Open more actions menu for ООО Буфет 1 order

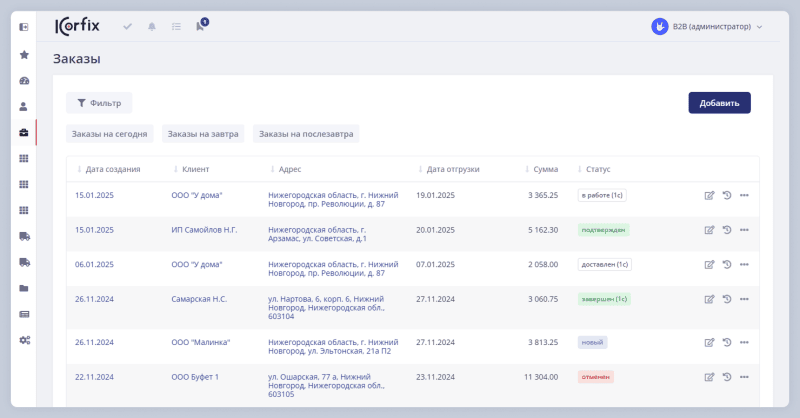coord(744,377)
